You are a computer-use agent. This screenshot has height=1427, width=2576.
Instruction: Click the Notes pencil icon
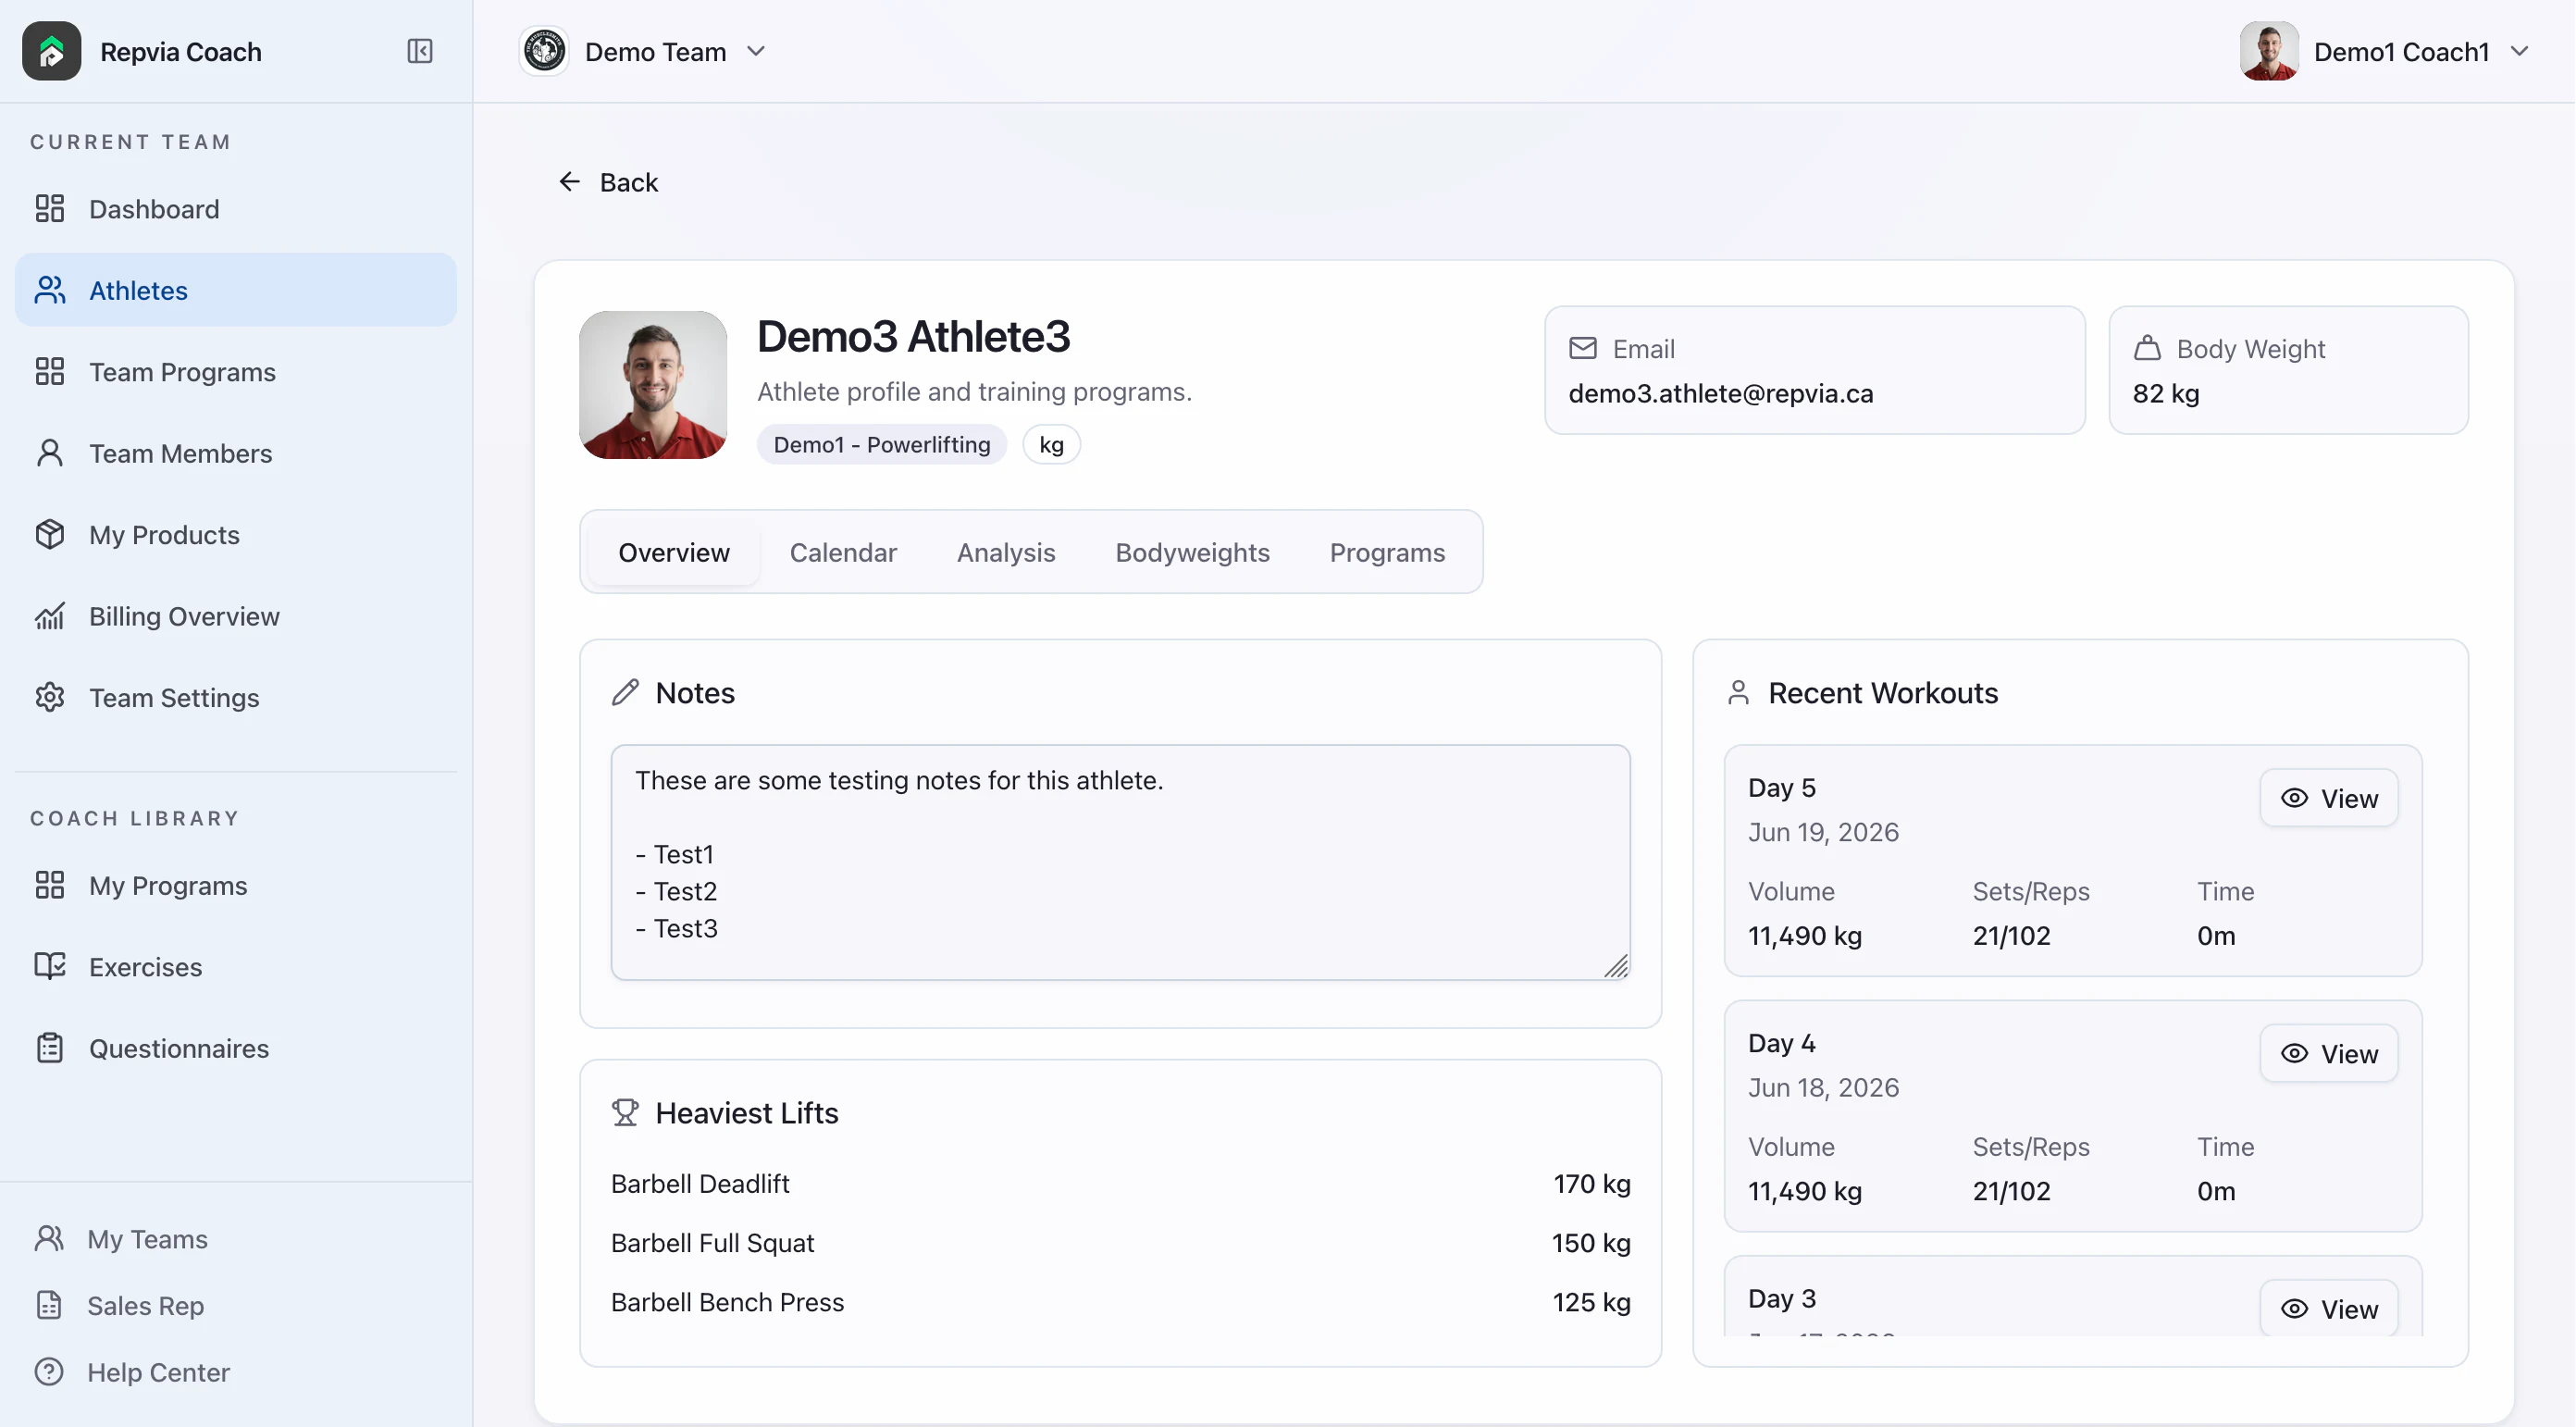point(625,693)
